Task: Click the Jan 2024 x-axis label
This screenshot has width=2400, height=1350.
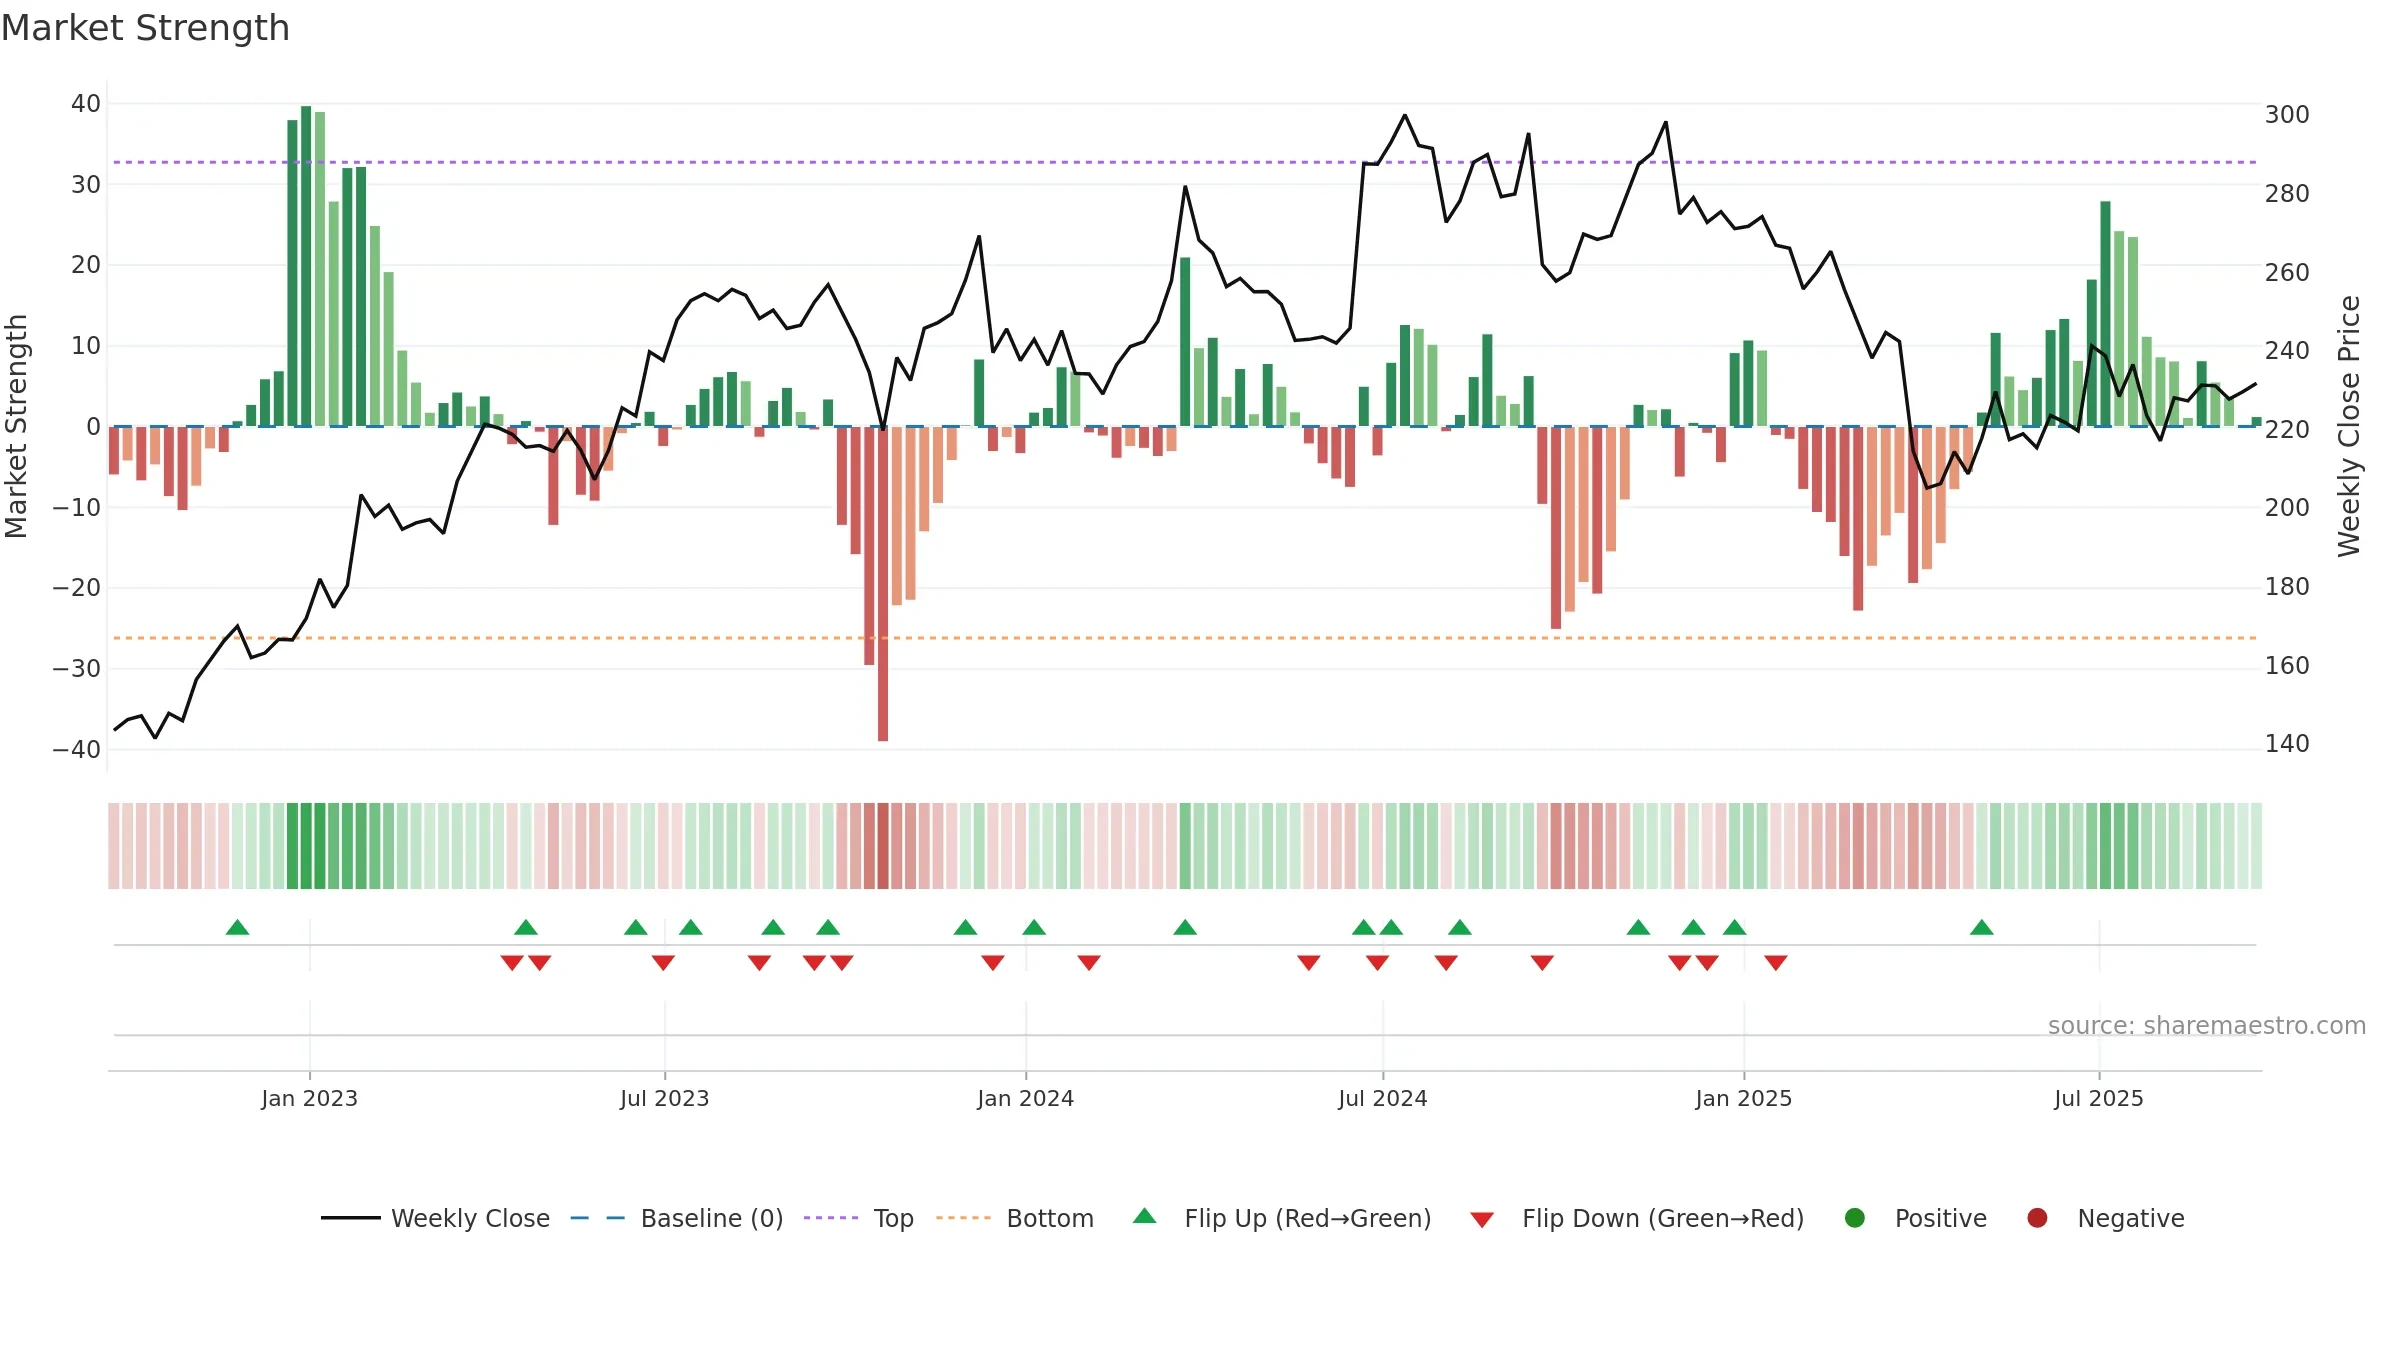Action: tap(1026, 1099)
